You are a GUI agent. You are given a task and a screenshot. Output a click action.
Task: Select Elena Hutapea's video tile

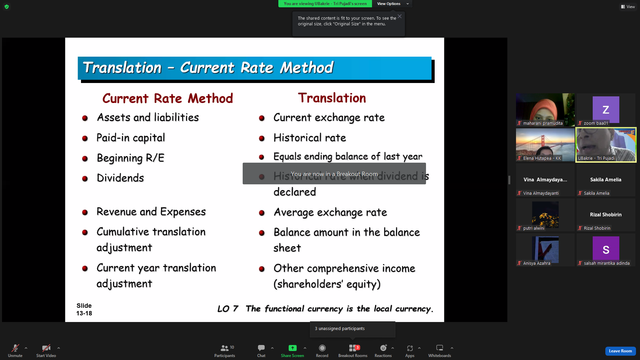545,145
